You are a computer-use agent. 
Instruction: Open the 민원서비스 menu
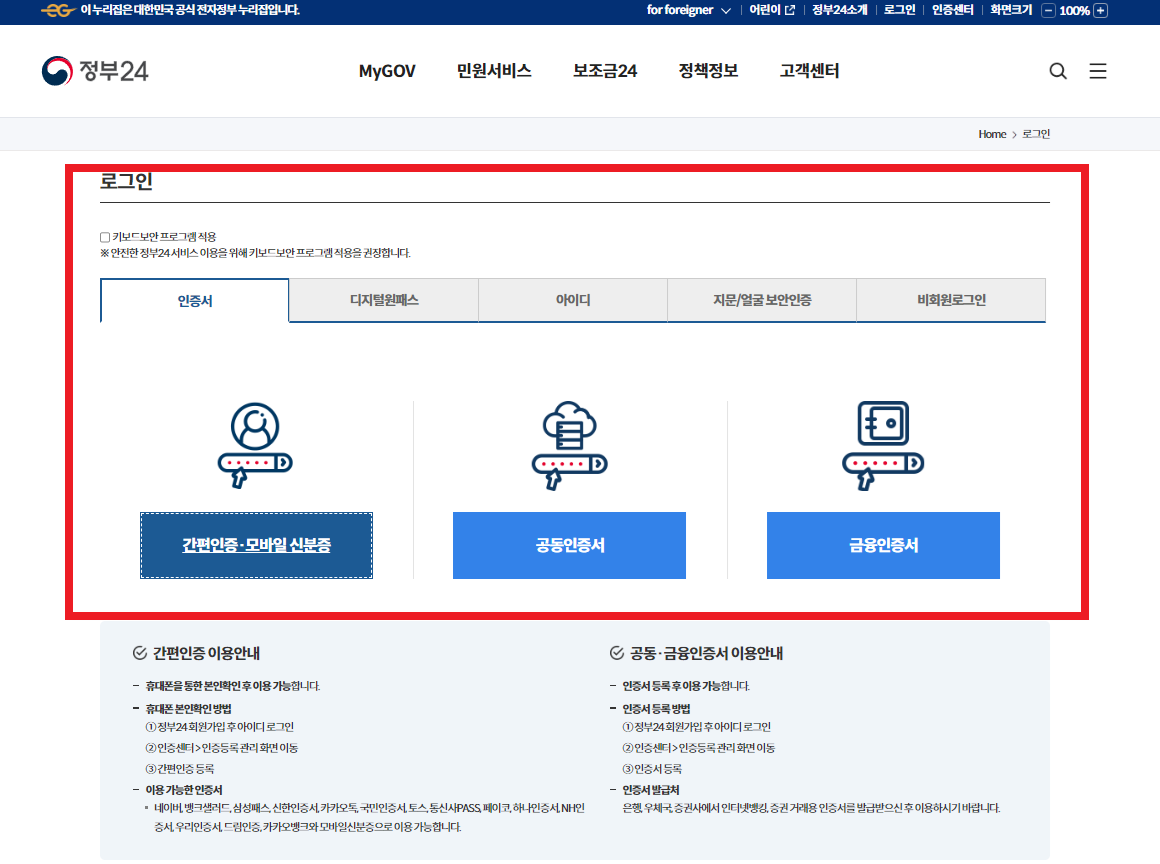[x=494, y=71]
